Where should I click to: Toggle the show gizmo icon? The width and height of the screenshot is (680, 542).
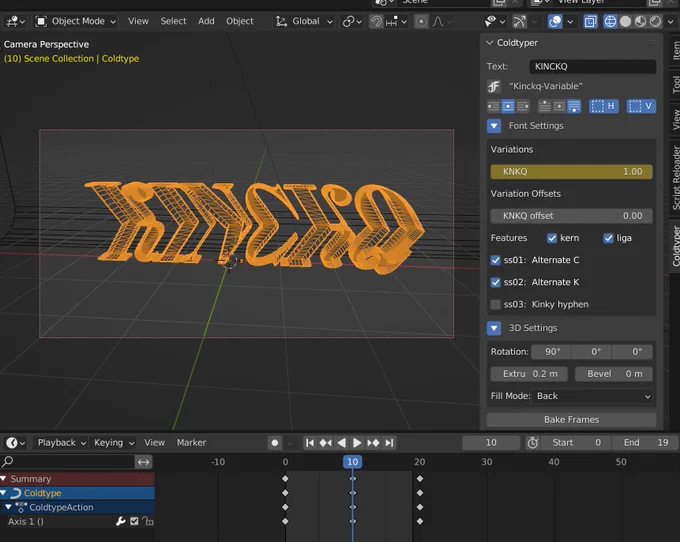click(x=519, y=21)
